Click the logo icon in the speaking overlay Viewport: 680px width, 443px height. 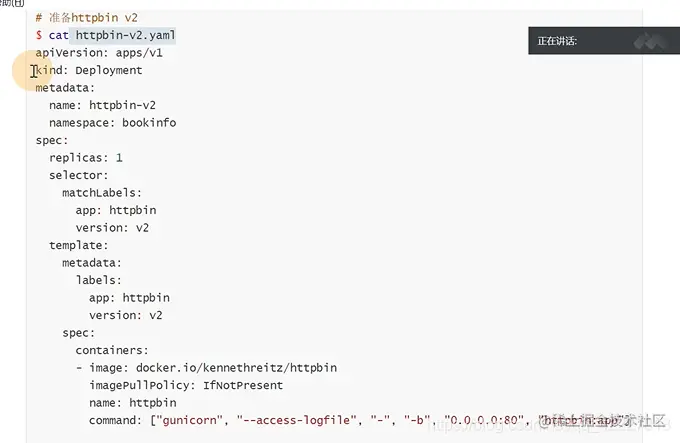tap(655, 41)
